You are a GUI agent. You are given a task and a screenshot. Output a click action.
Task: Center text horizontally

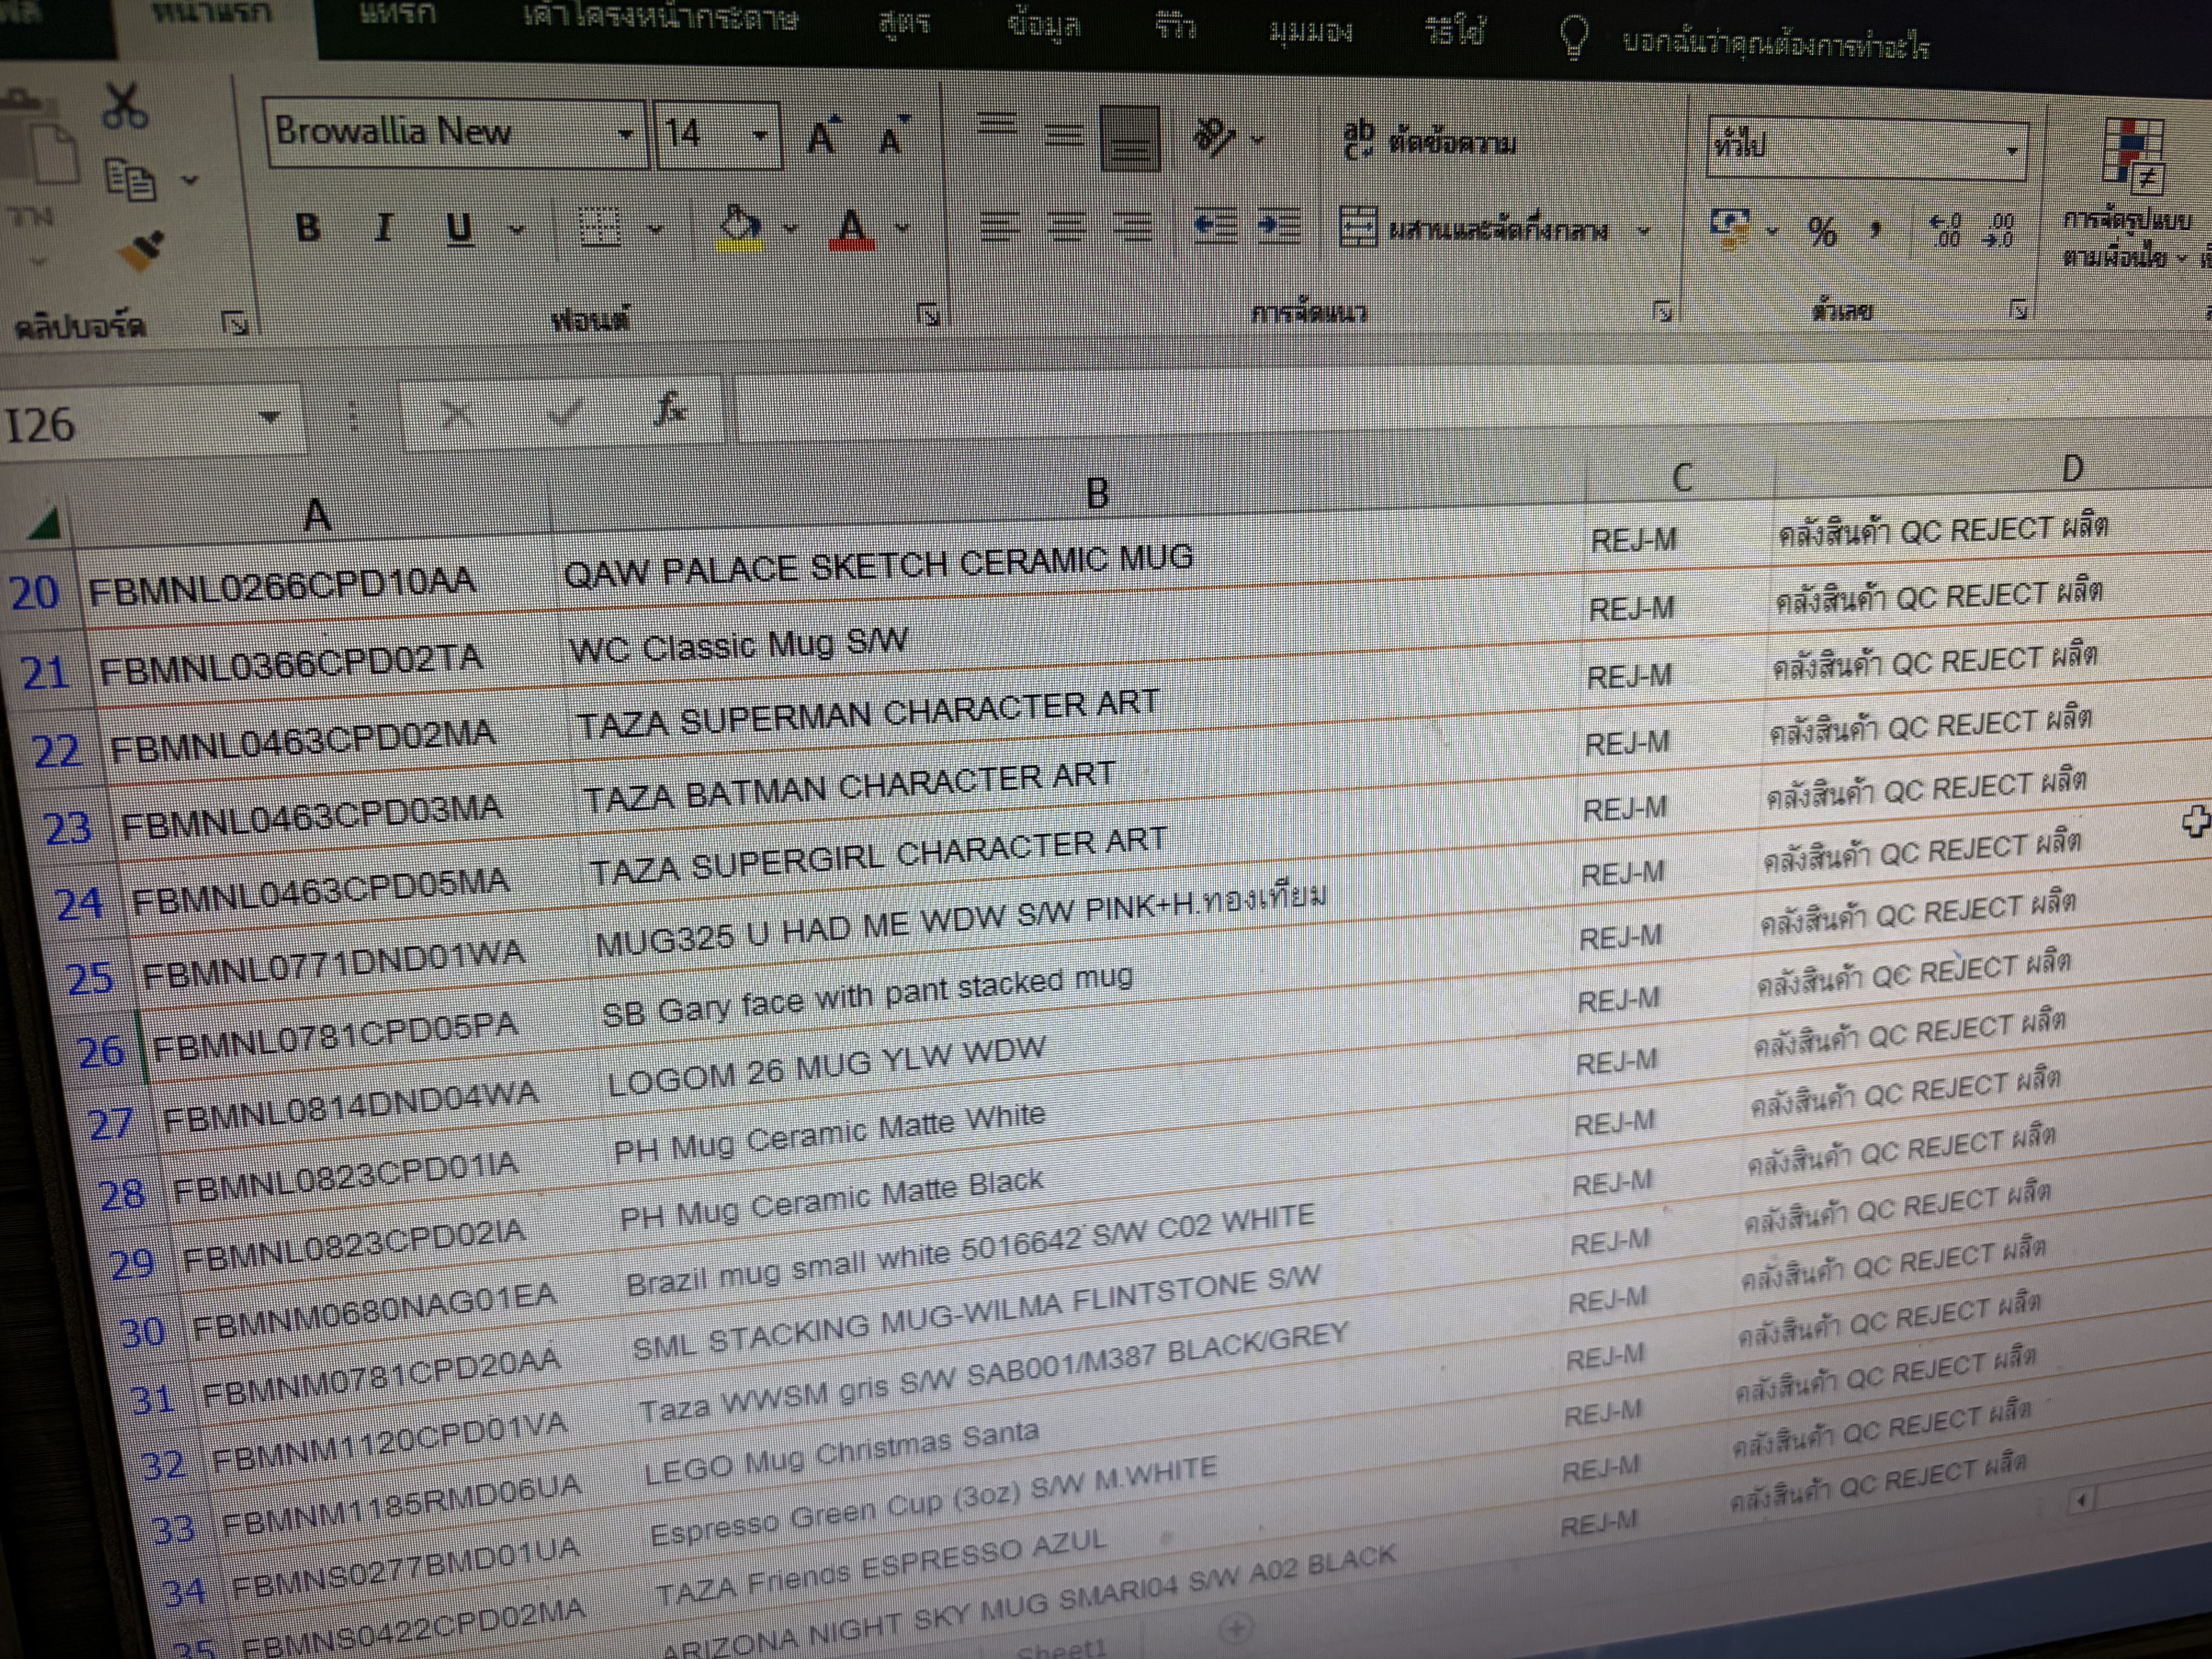click(1066, 227)
